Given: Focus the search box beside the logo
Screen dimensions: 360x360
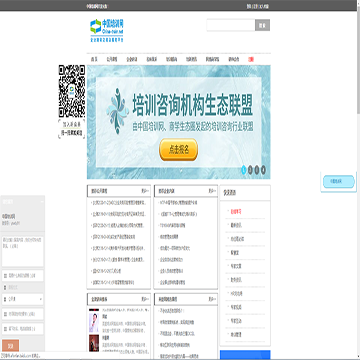Looking at the screenshot, I should (231, 25).
